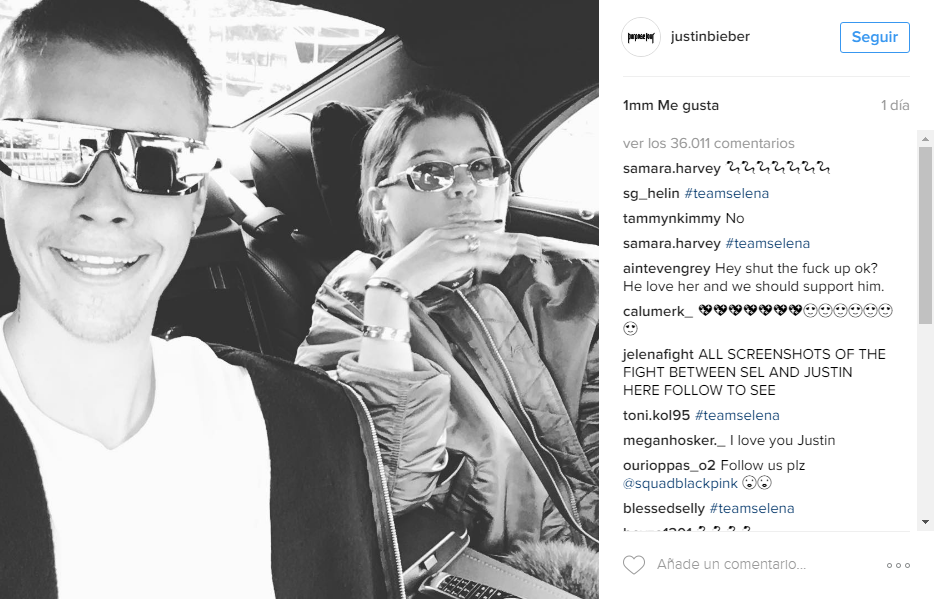Image resolution: width=934 pixels, height=599 pixels.
Task: Click the heart like icon
Action: 634,564
